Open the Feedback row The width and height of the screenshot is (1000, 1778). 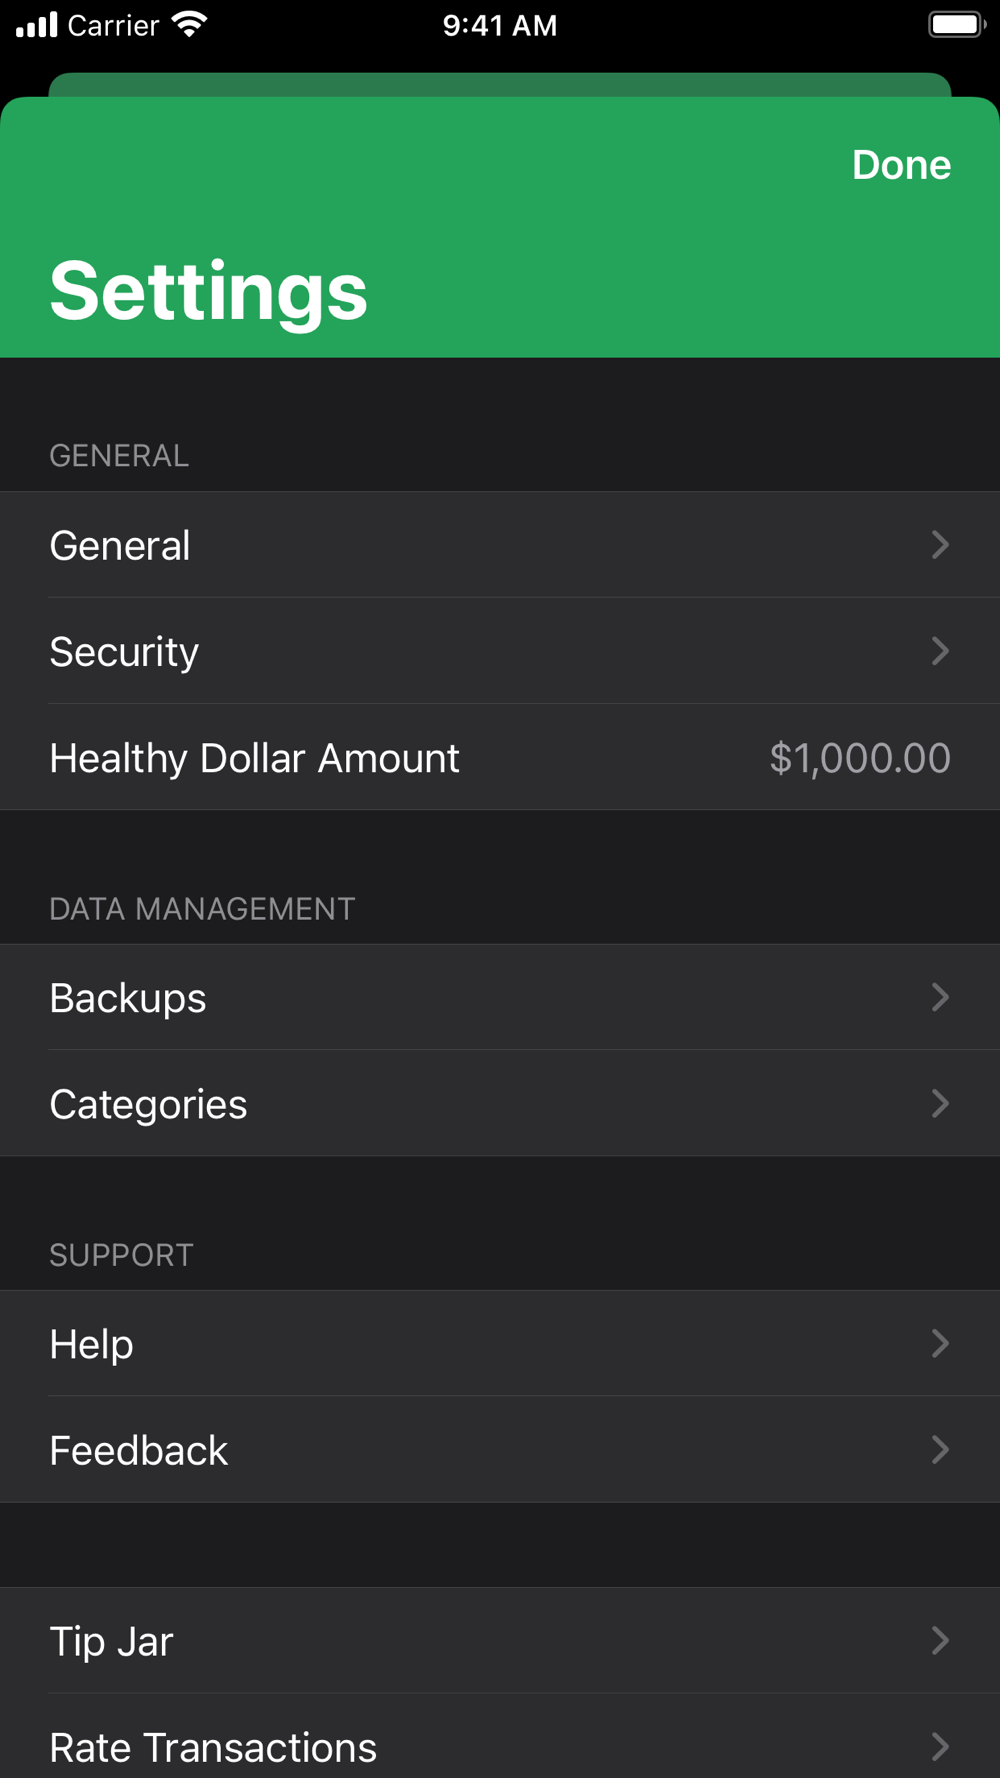[x=500, y=1449]
